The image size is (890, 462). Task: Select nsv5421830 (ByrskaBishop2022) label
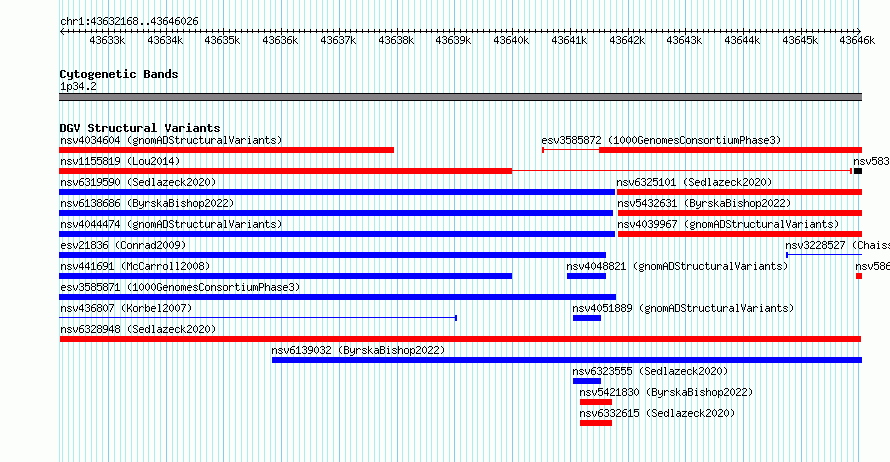[x=666, y=392]
